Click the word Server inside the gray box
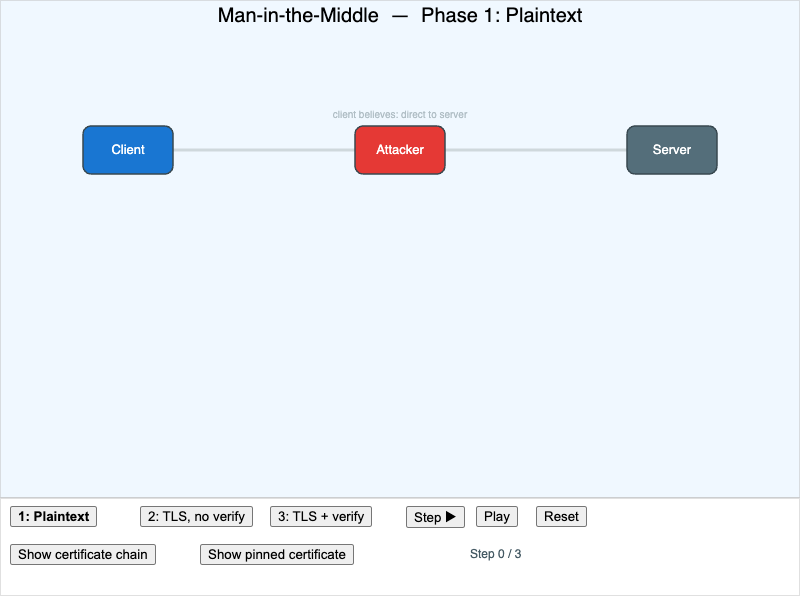The image size is (800, 598). coord(672,150)
